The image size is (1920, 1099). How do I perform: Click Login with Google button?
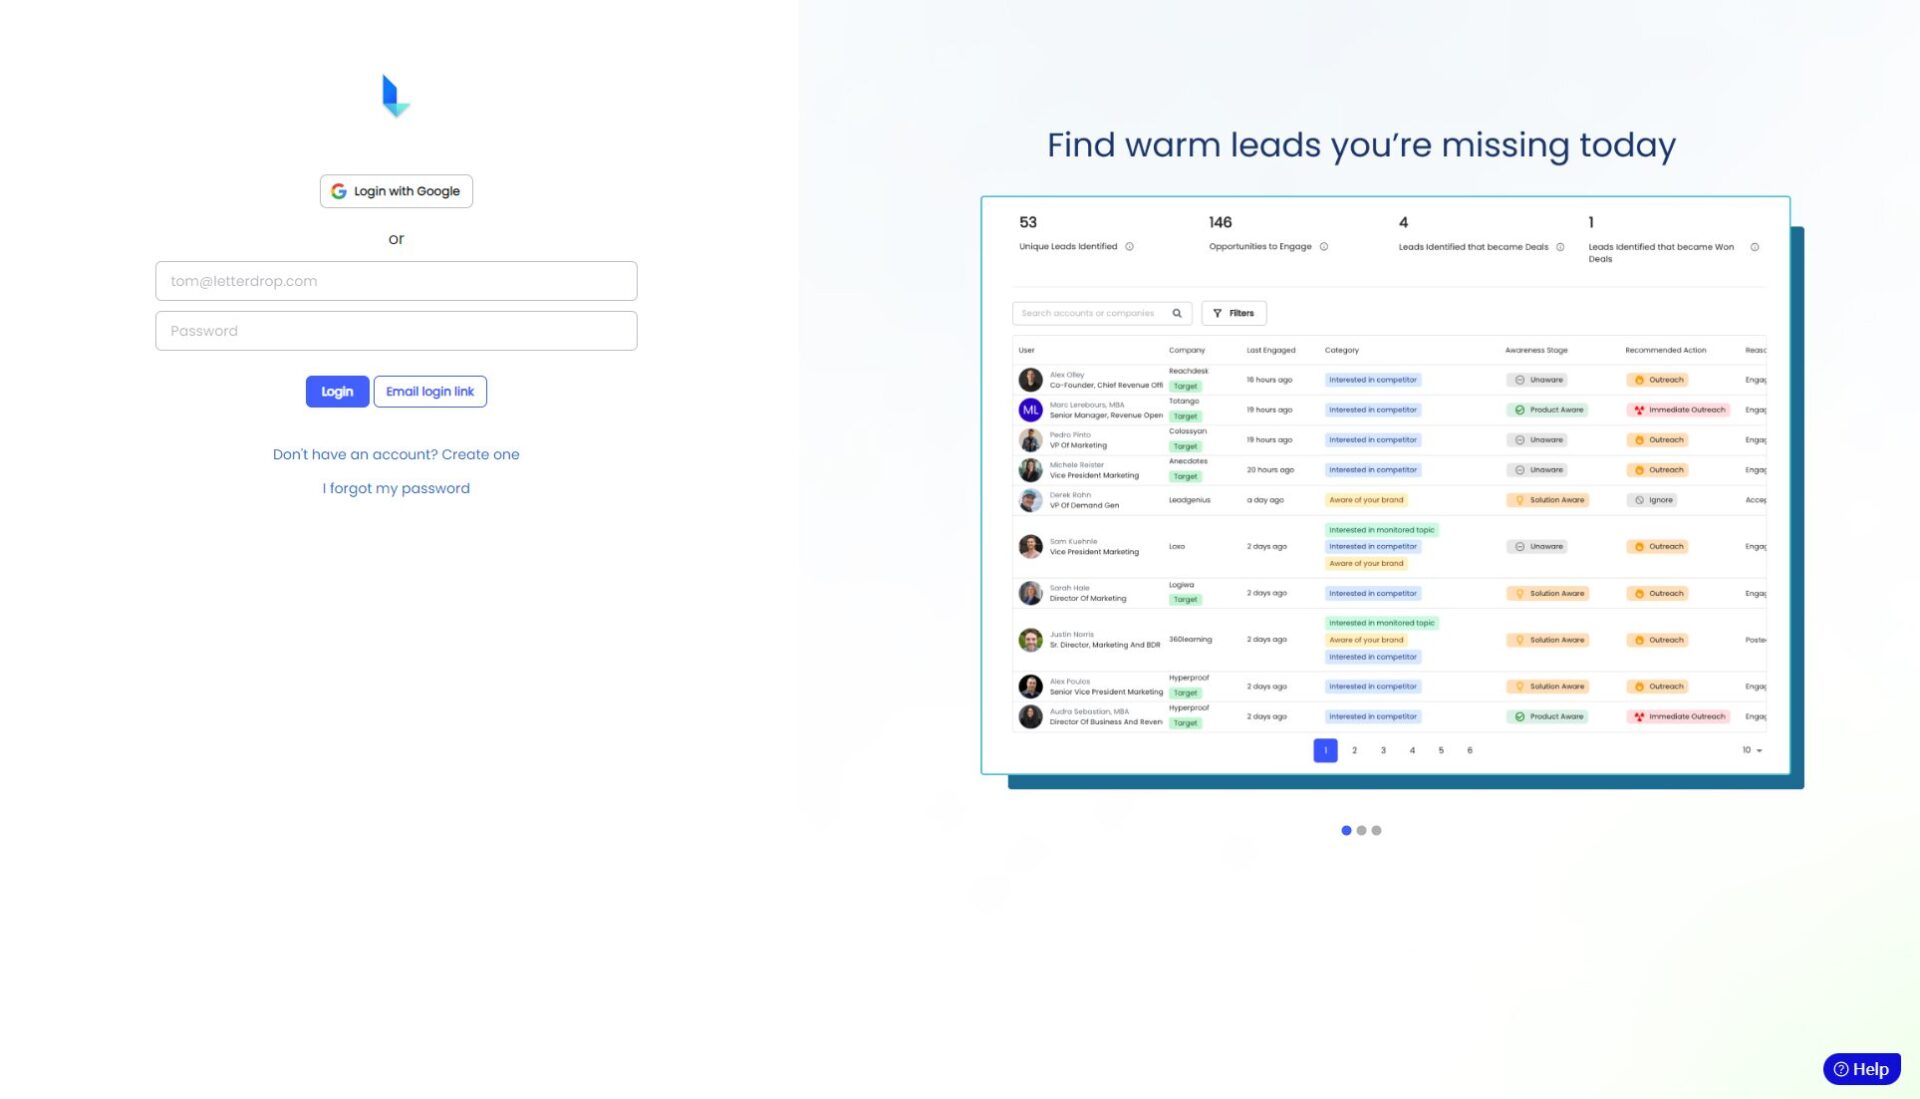(x=396, y=191)
